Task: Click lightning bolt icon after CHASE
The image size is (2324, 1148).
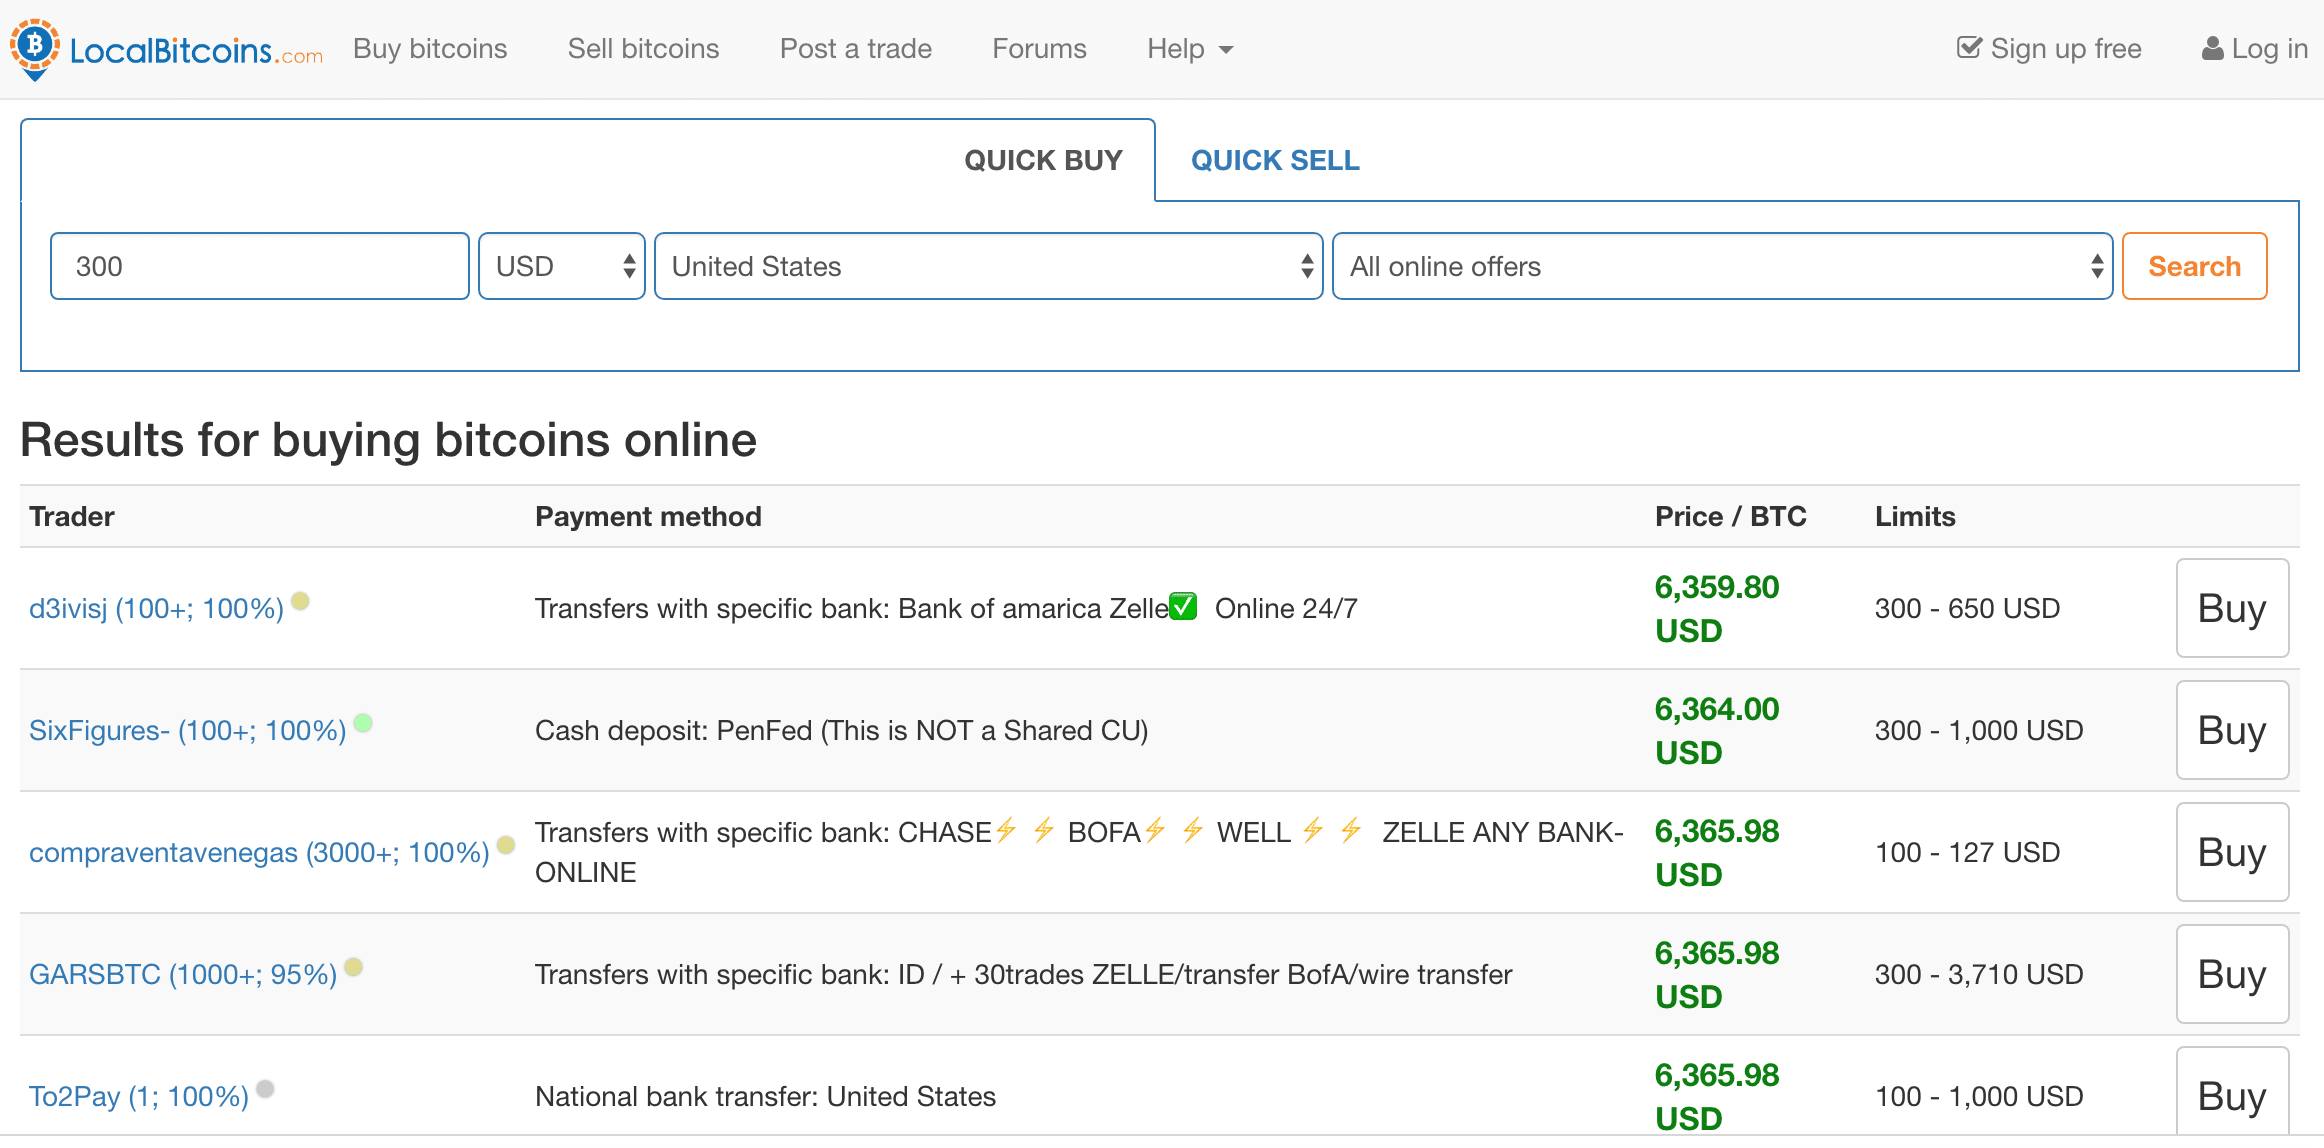Action: click(x=1006, y=830)
